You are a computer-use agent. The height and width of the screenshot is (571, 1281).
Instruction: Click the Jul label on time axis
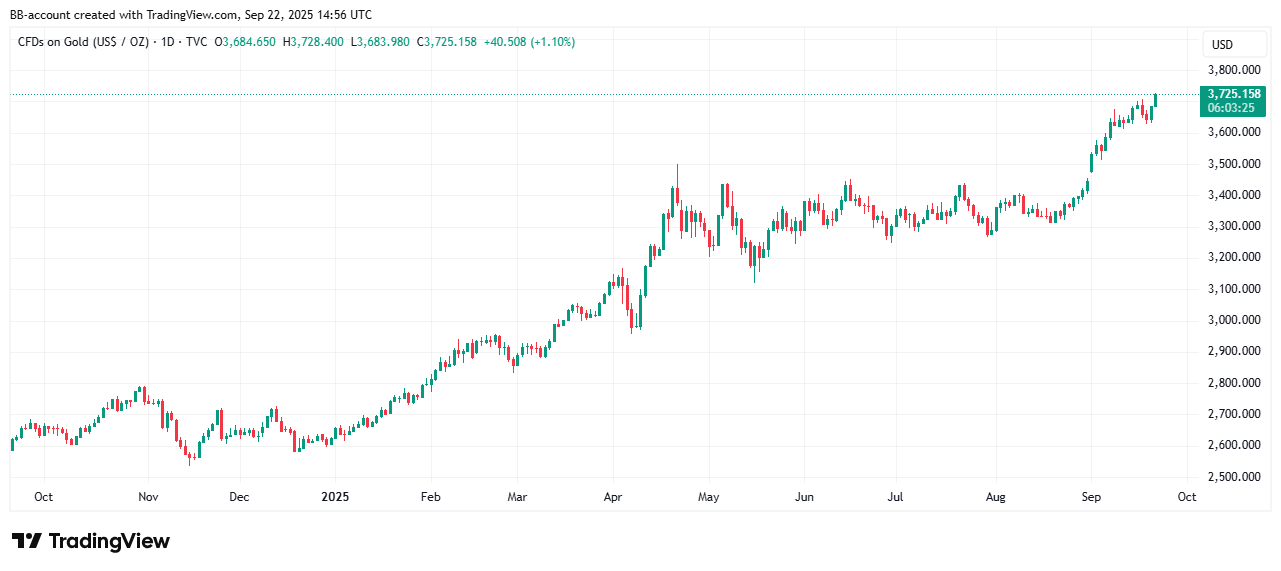point(895,496)
